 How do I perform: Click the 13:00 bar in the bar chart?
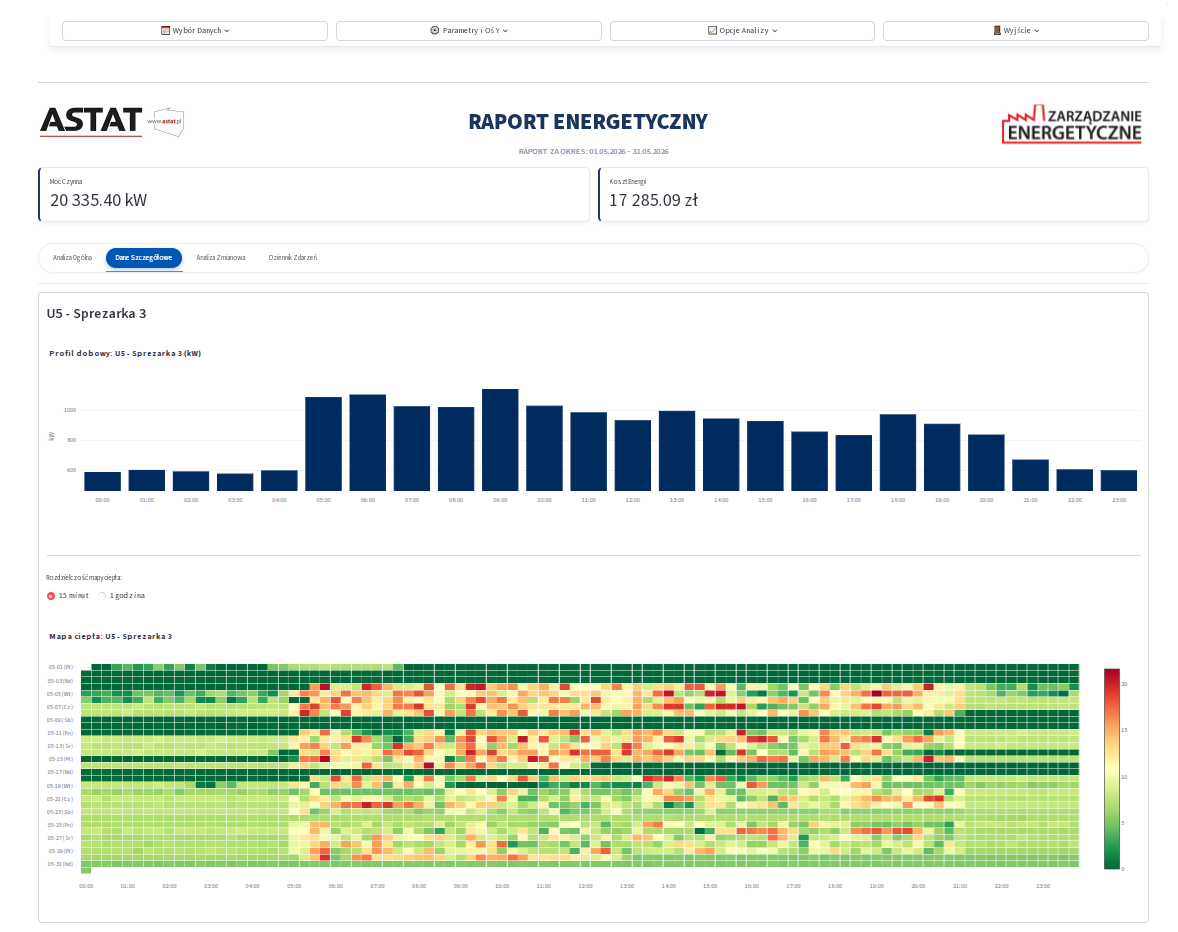pyautogui.click(x=677, y=451)
